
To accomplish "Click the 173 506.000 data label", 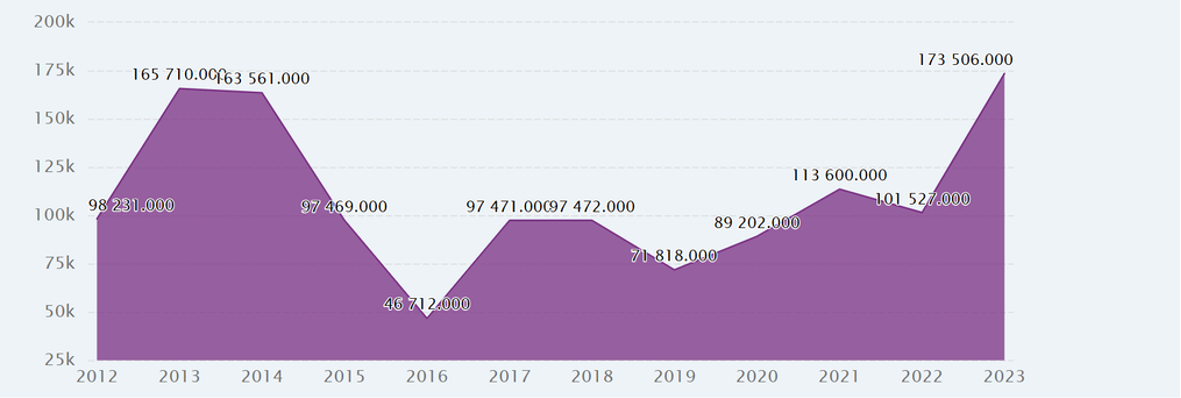I will (x=966, y=60).
